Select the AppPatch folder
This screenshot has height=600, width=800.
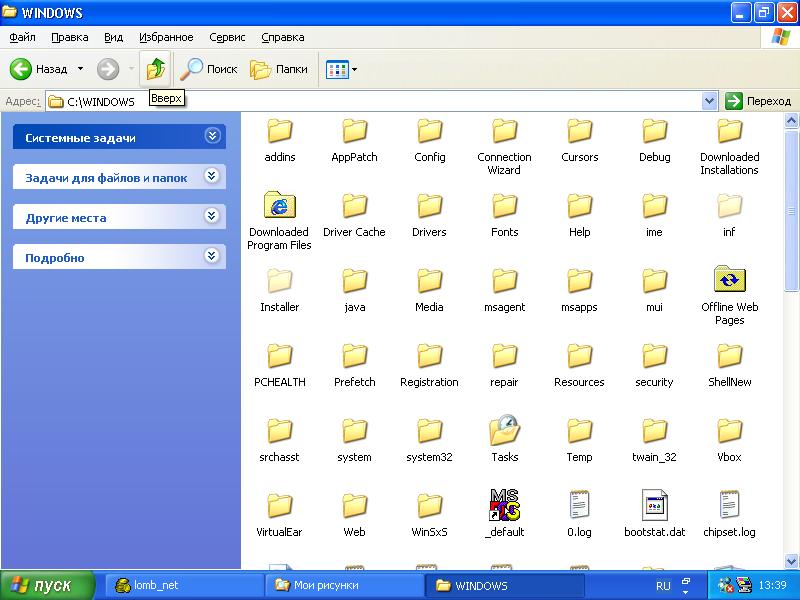[x=354, y=140]
